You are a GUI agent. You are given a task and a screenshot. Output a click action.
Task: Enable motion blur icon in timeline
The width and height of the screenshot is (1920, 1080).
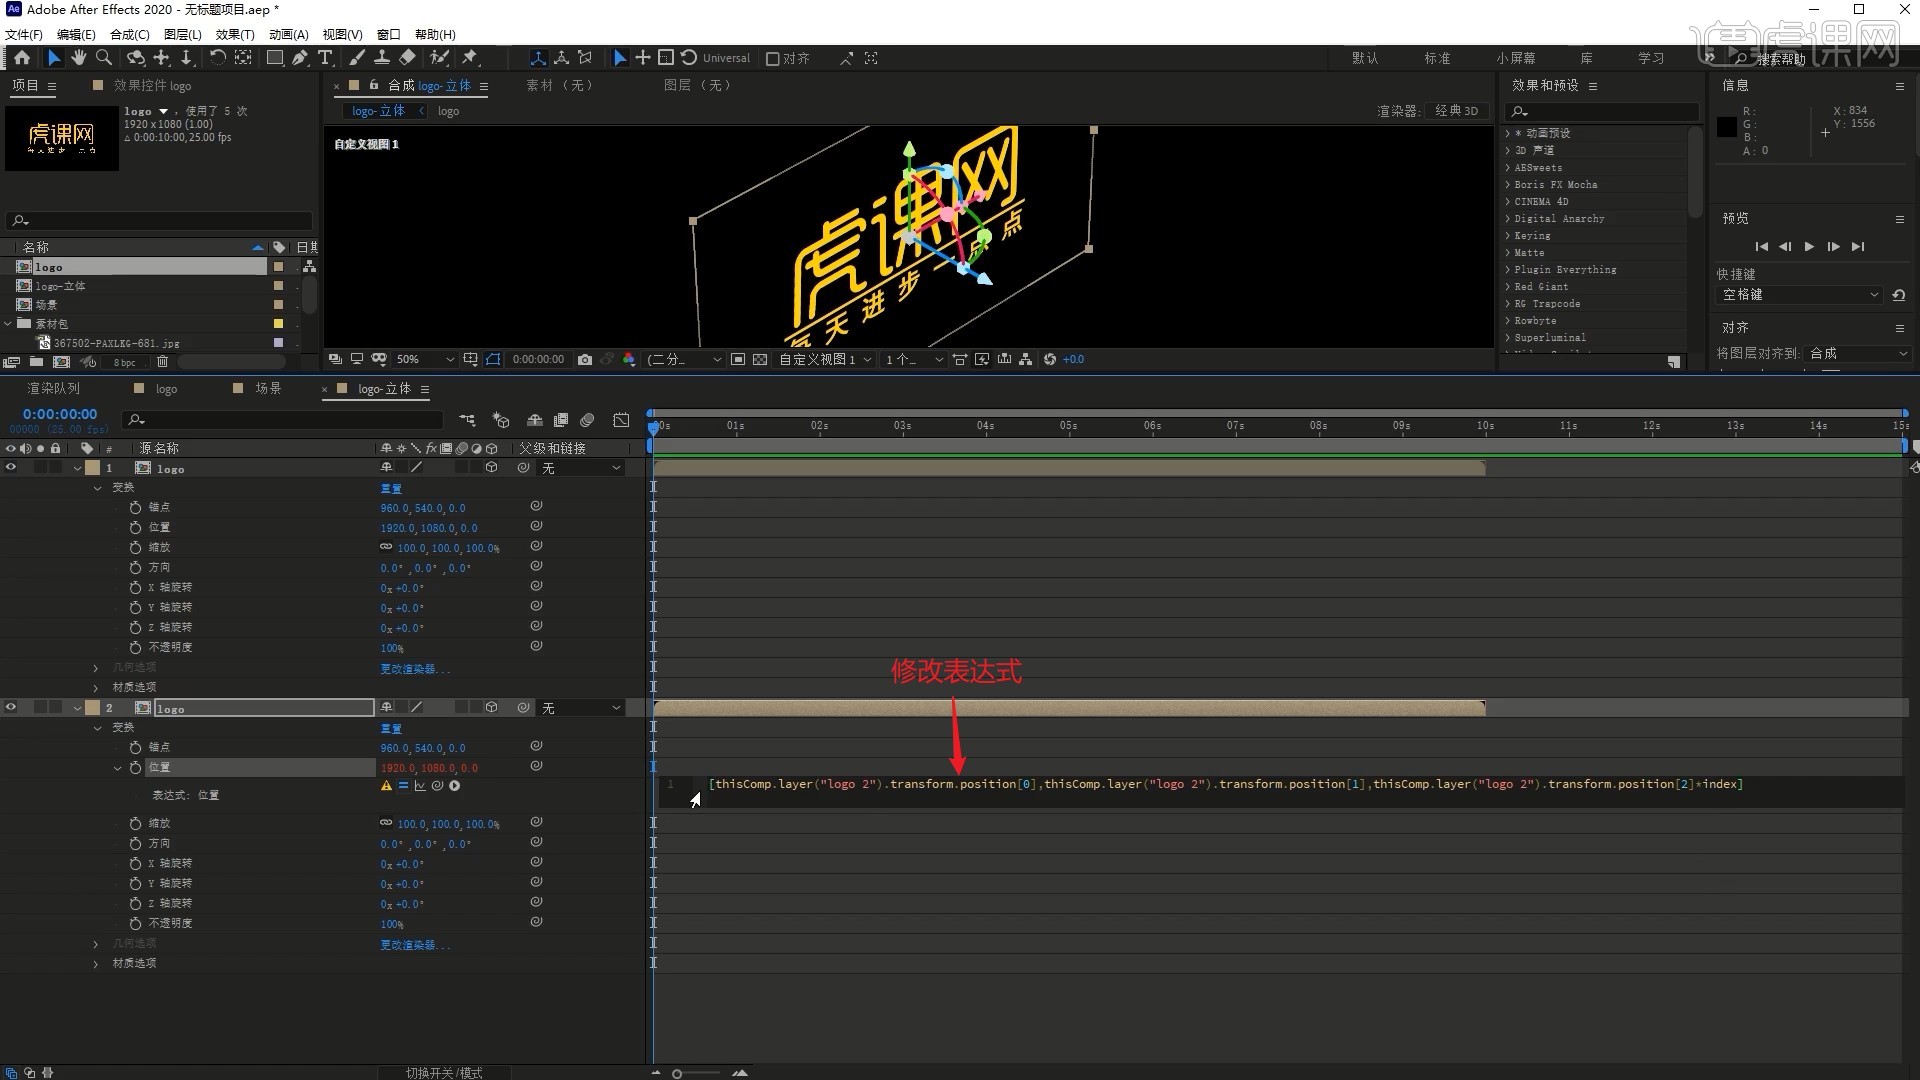(587, 420)
